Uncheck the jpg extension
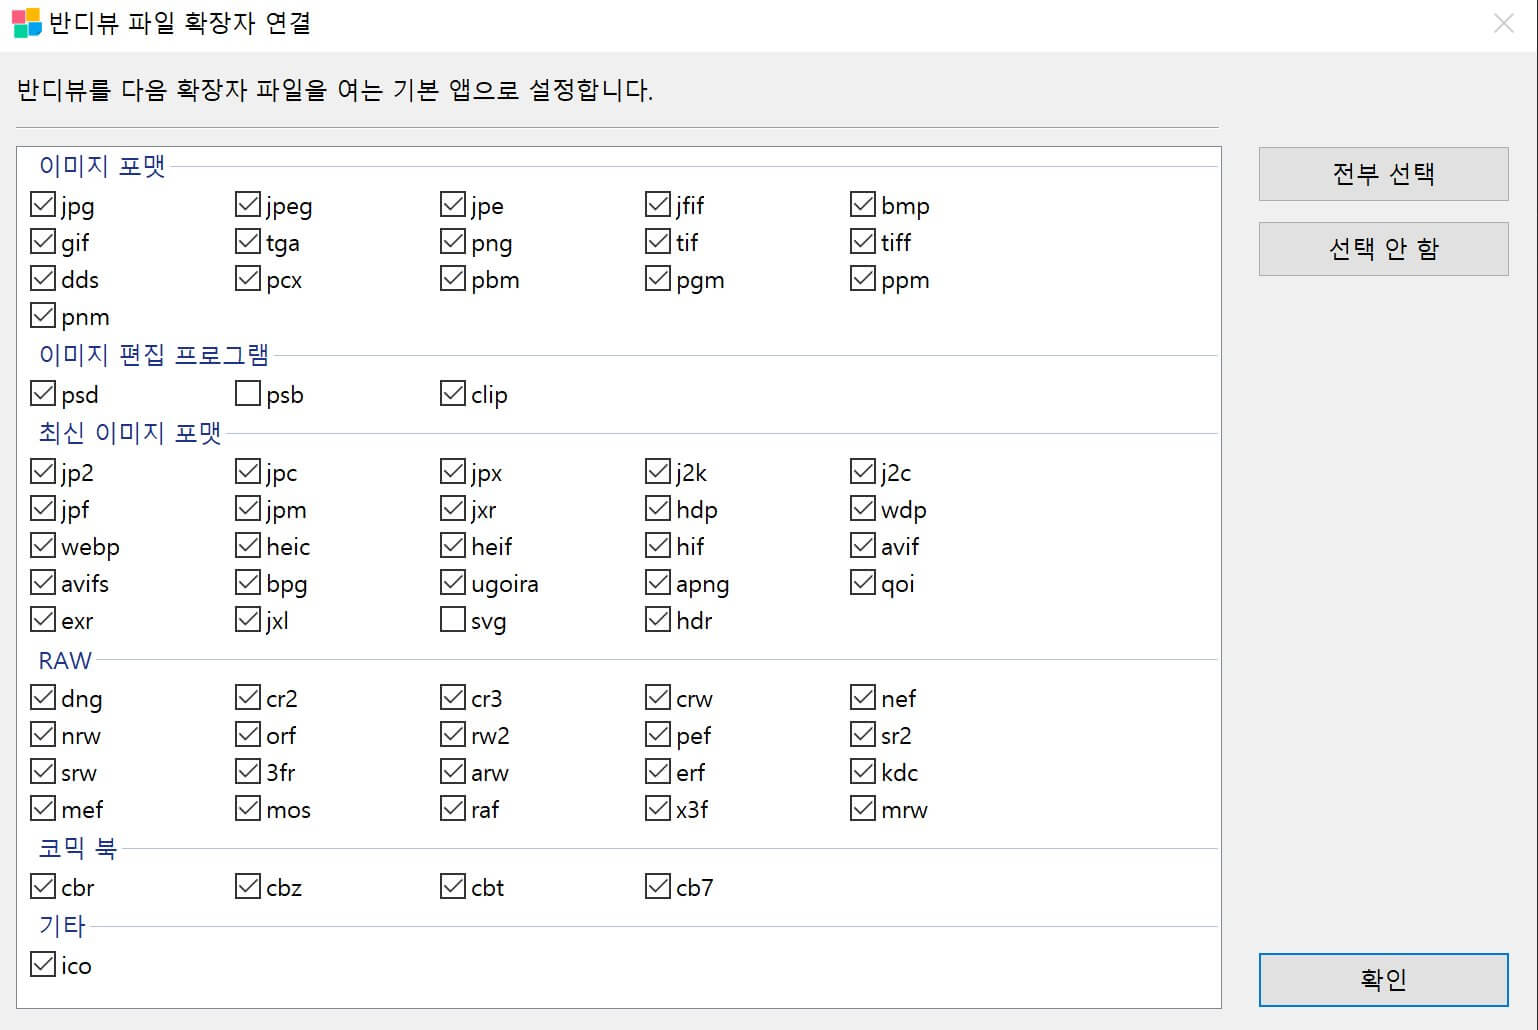The width and height of the screenshot is (1538, 1030). click(42, 204)
